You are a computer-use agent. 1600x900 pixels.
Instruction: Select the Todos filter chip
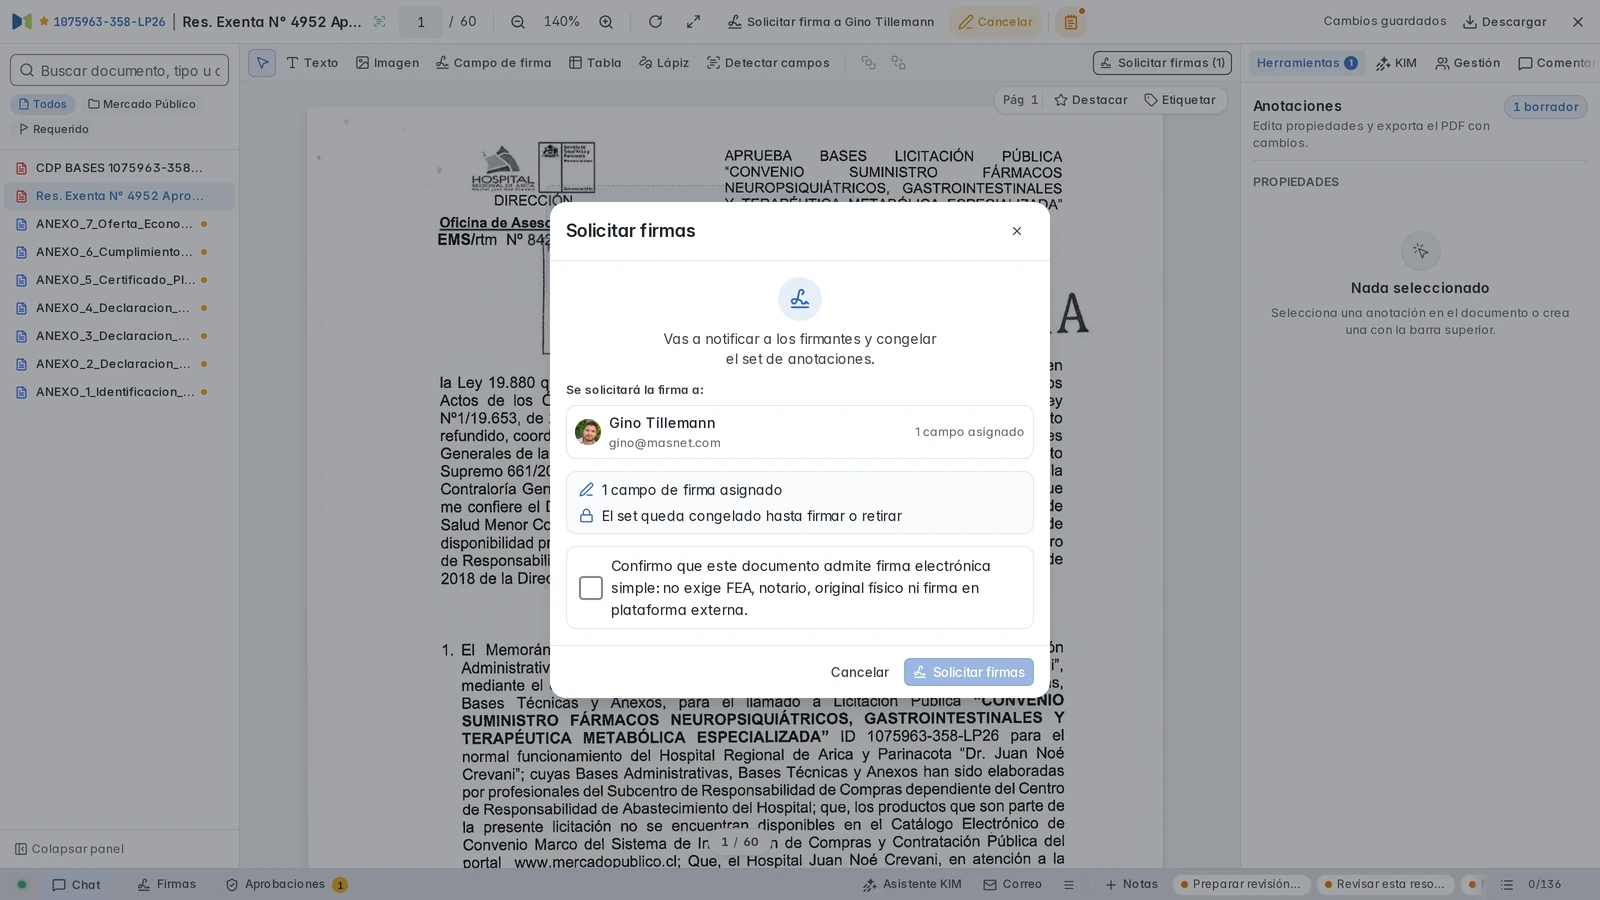[x=43, y=104]
